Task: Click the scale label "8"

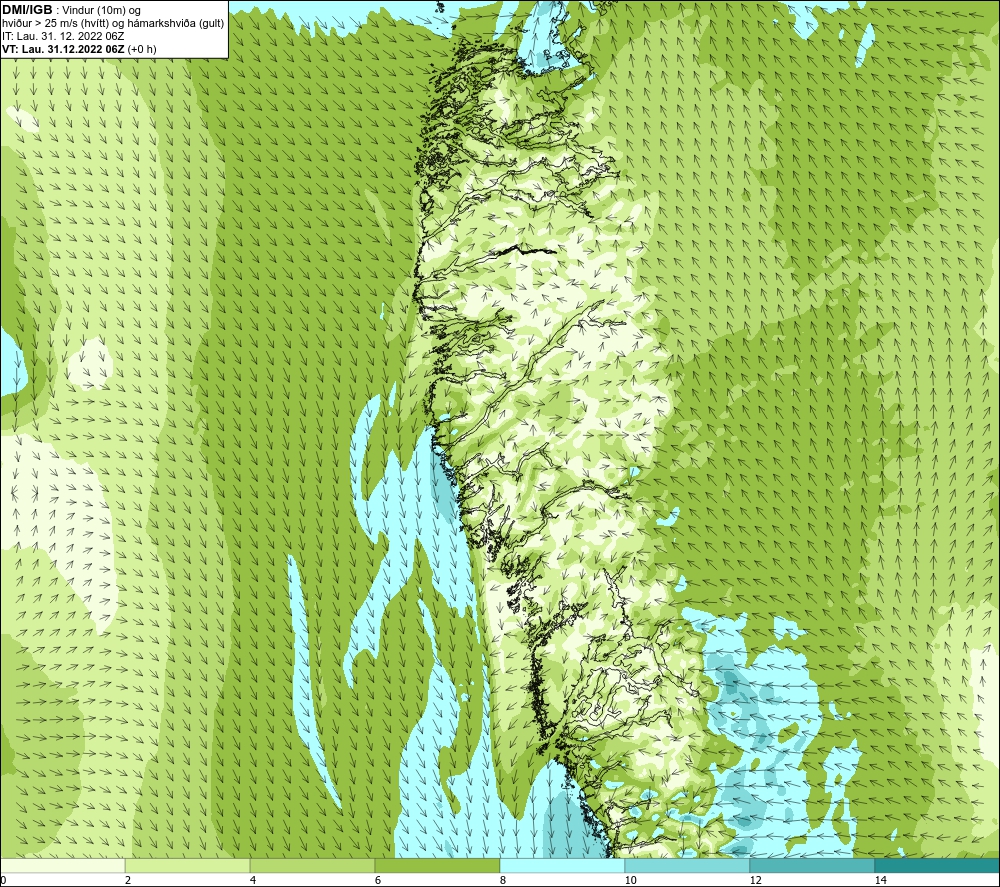Action: pyautogui.click(x=503, y=880)
